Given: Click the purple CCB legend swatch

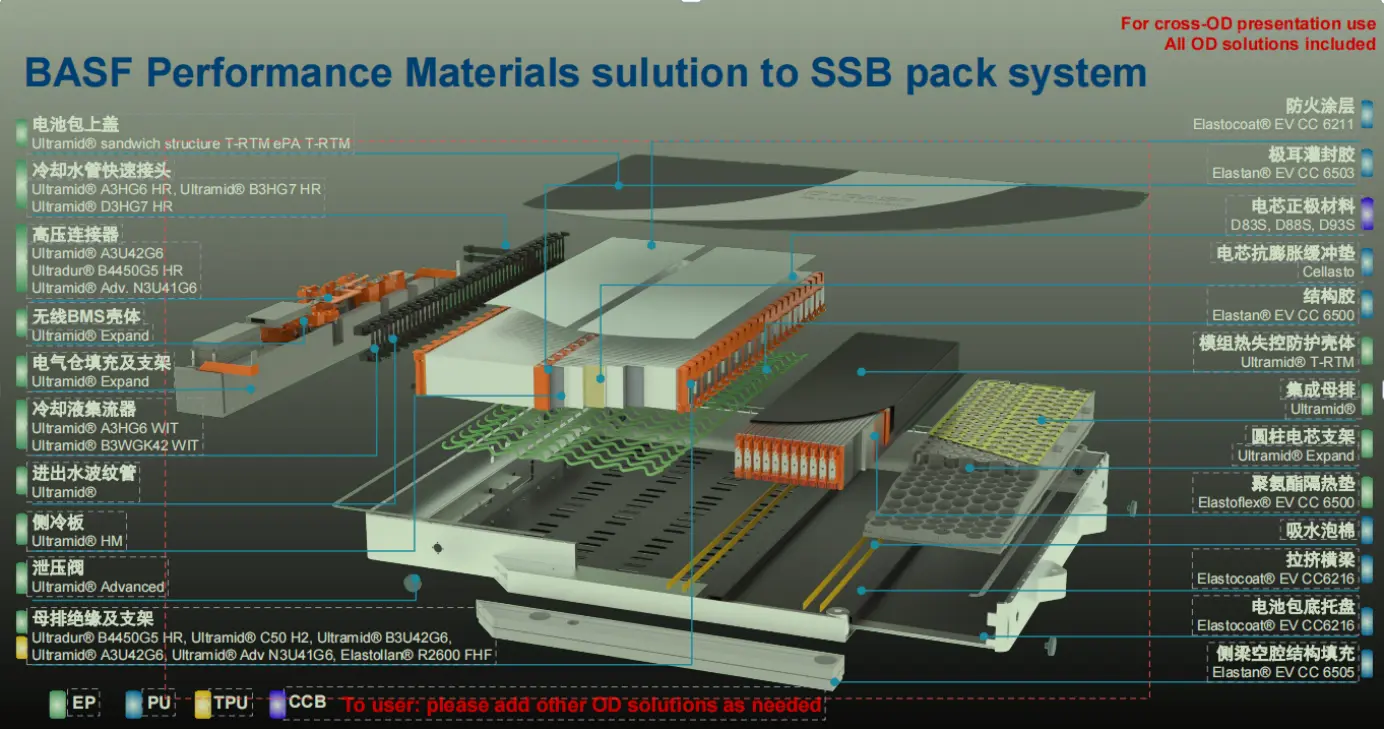Looking at the screenshot, I should tap(277, 703).
